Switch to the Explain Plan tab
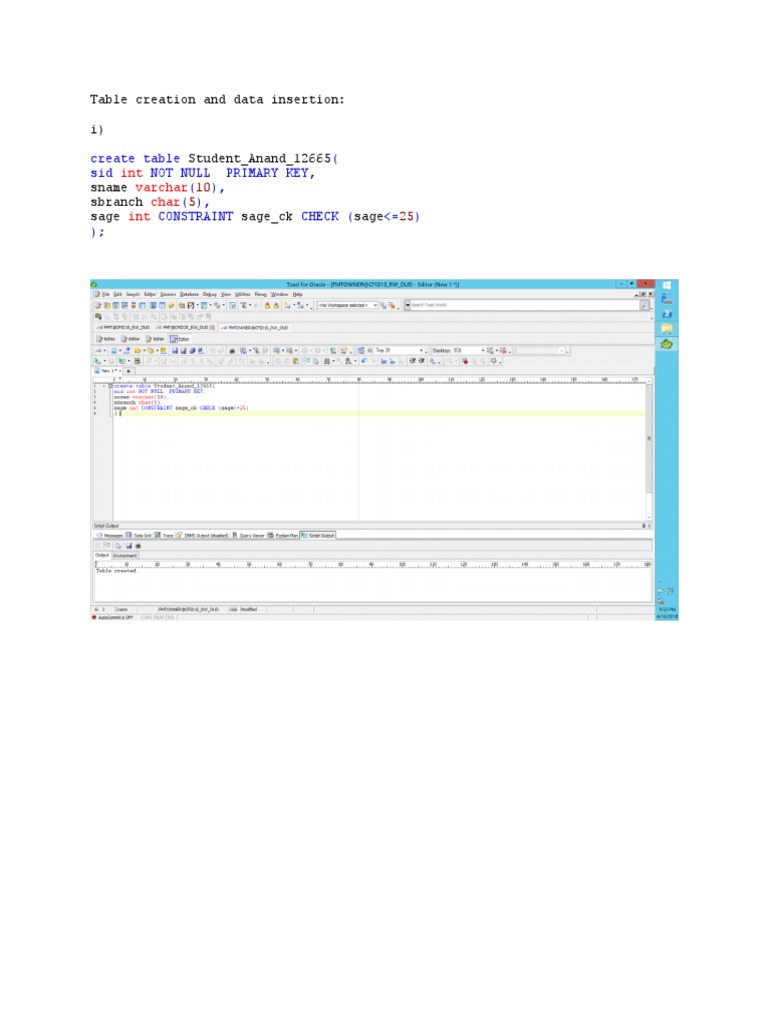Viewport: 768px width, 1024px height. [283, 536]
